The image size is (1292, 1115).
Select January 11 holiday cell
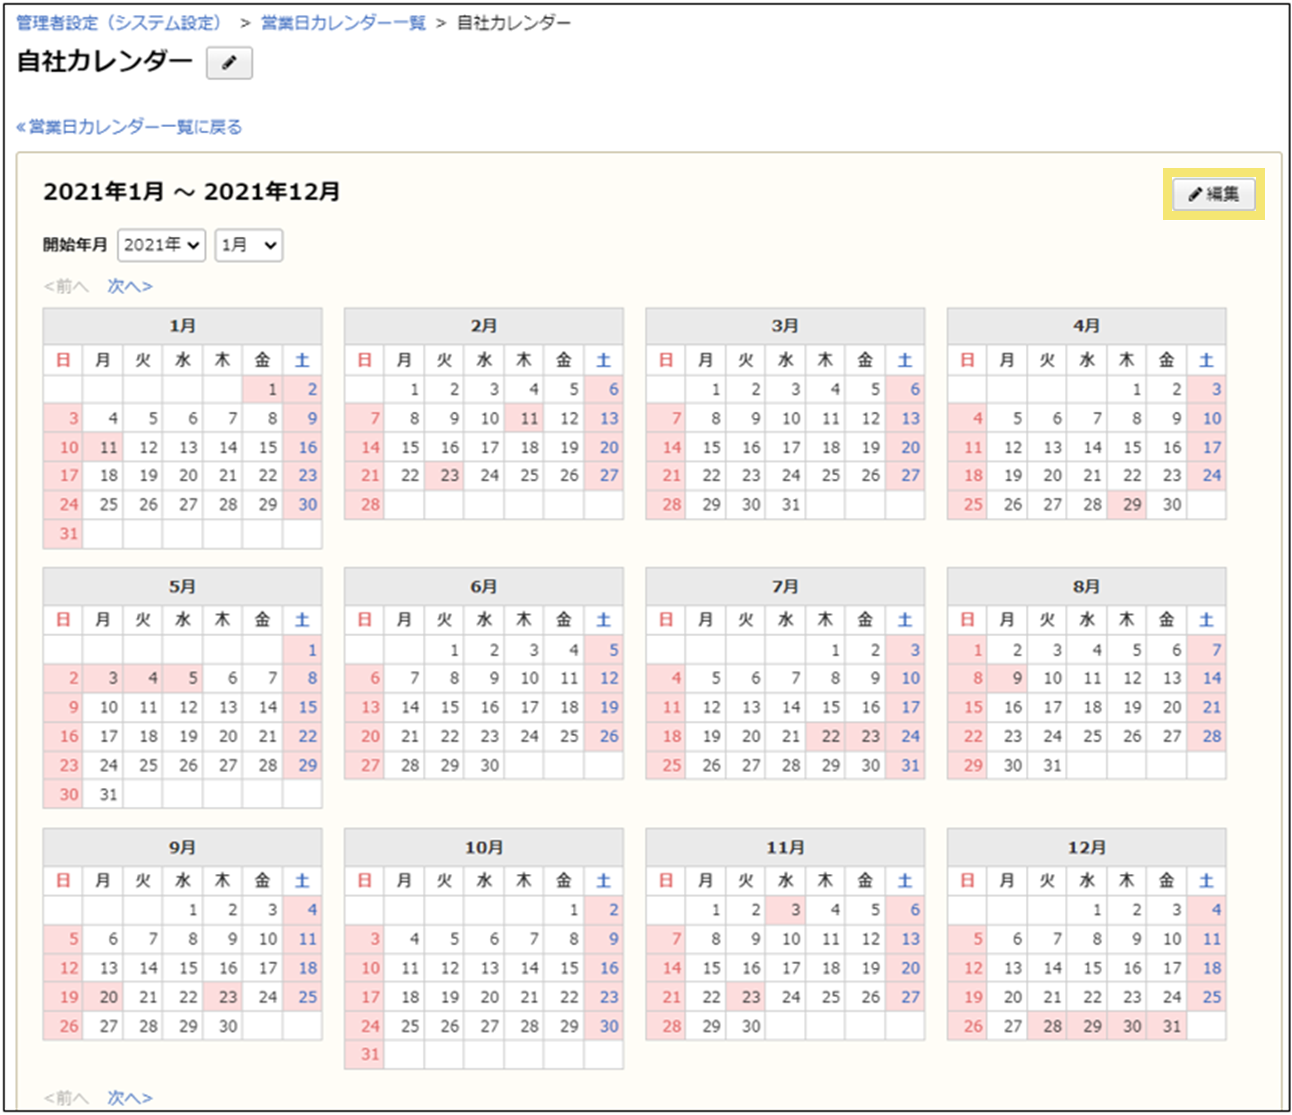click(102, 447)
